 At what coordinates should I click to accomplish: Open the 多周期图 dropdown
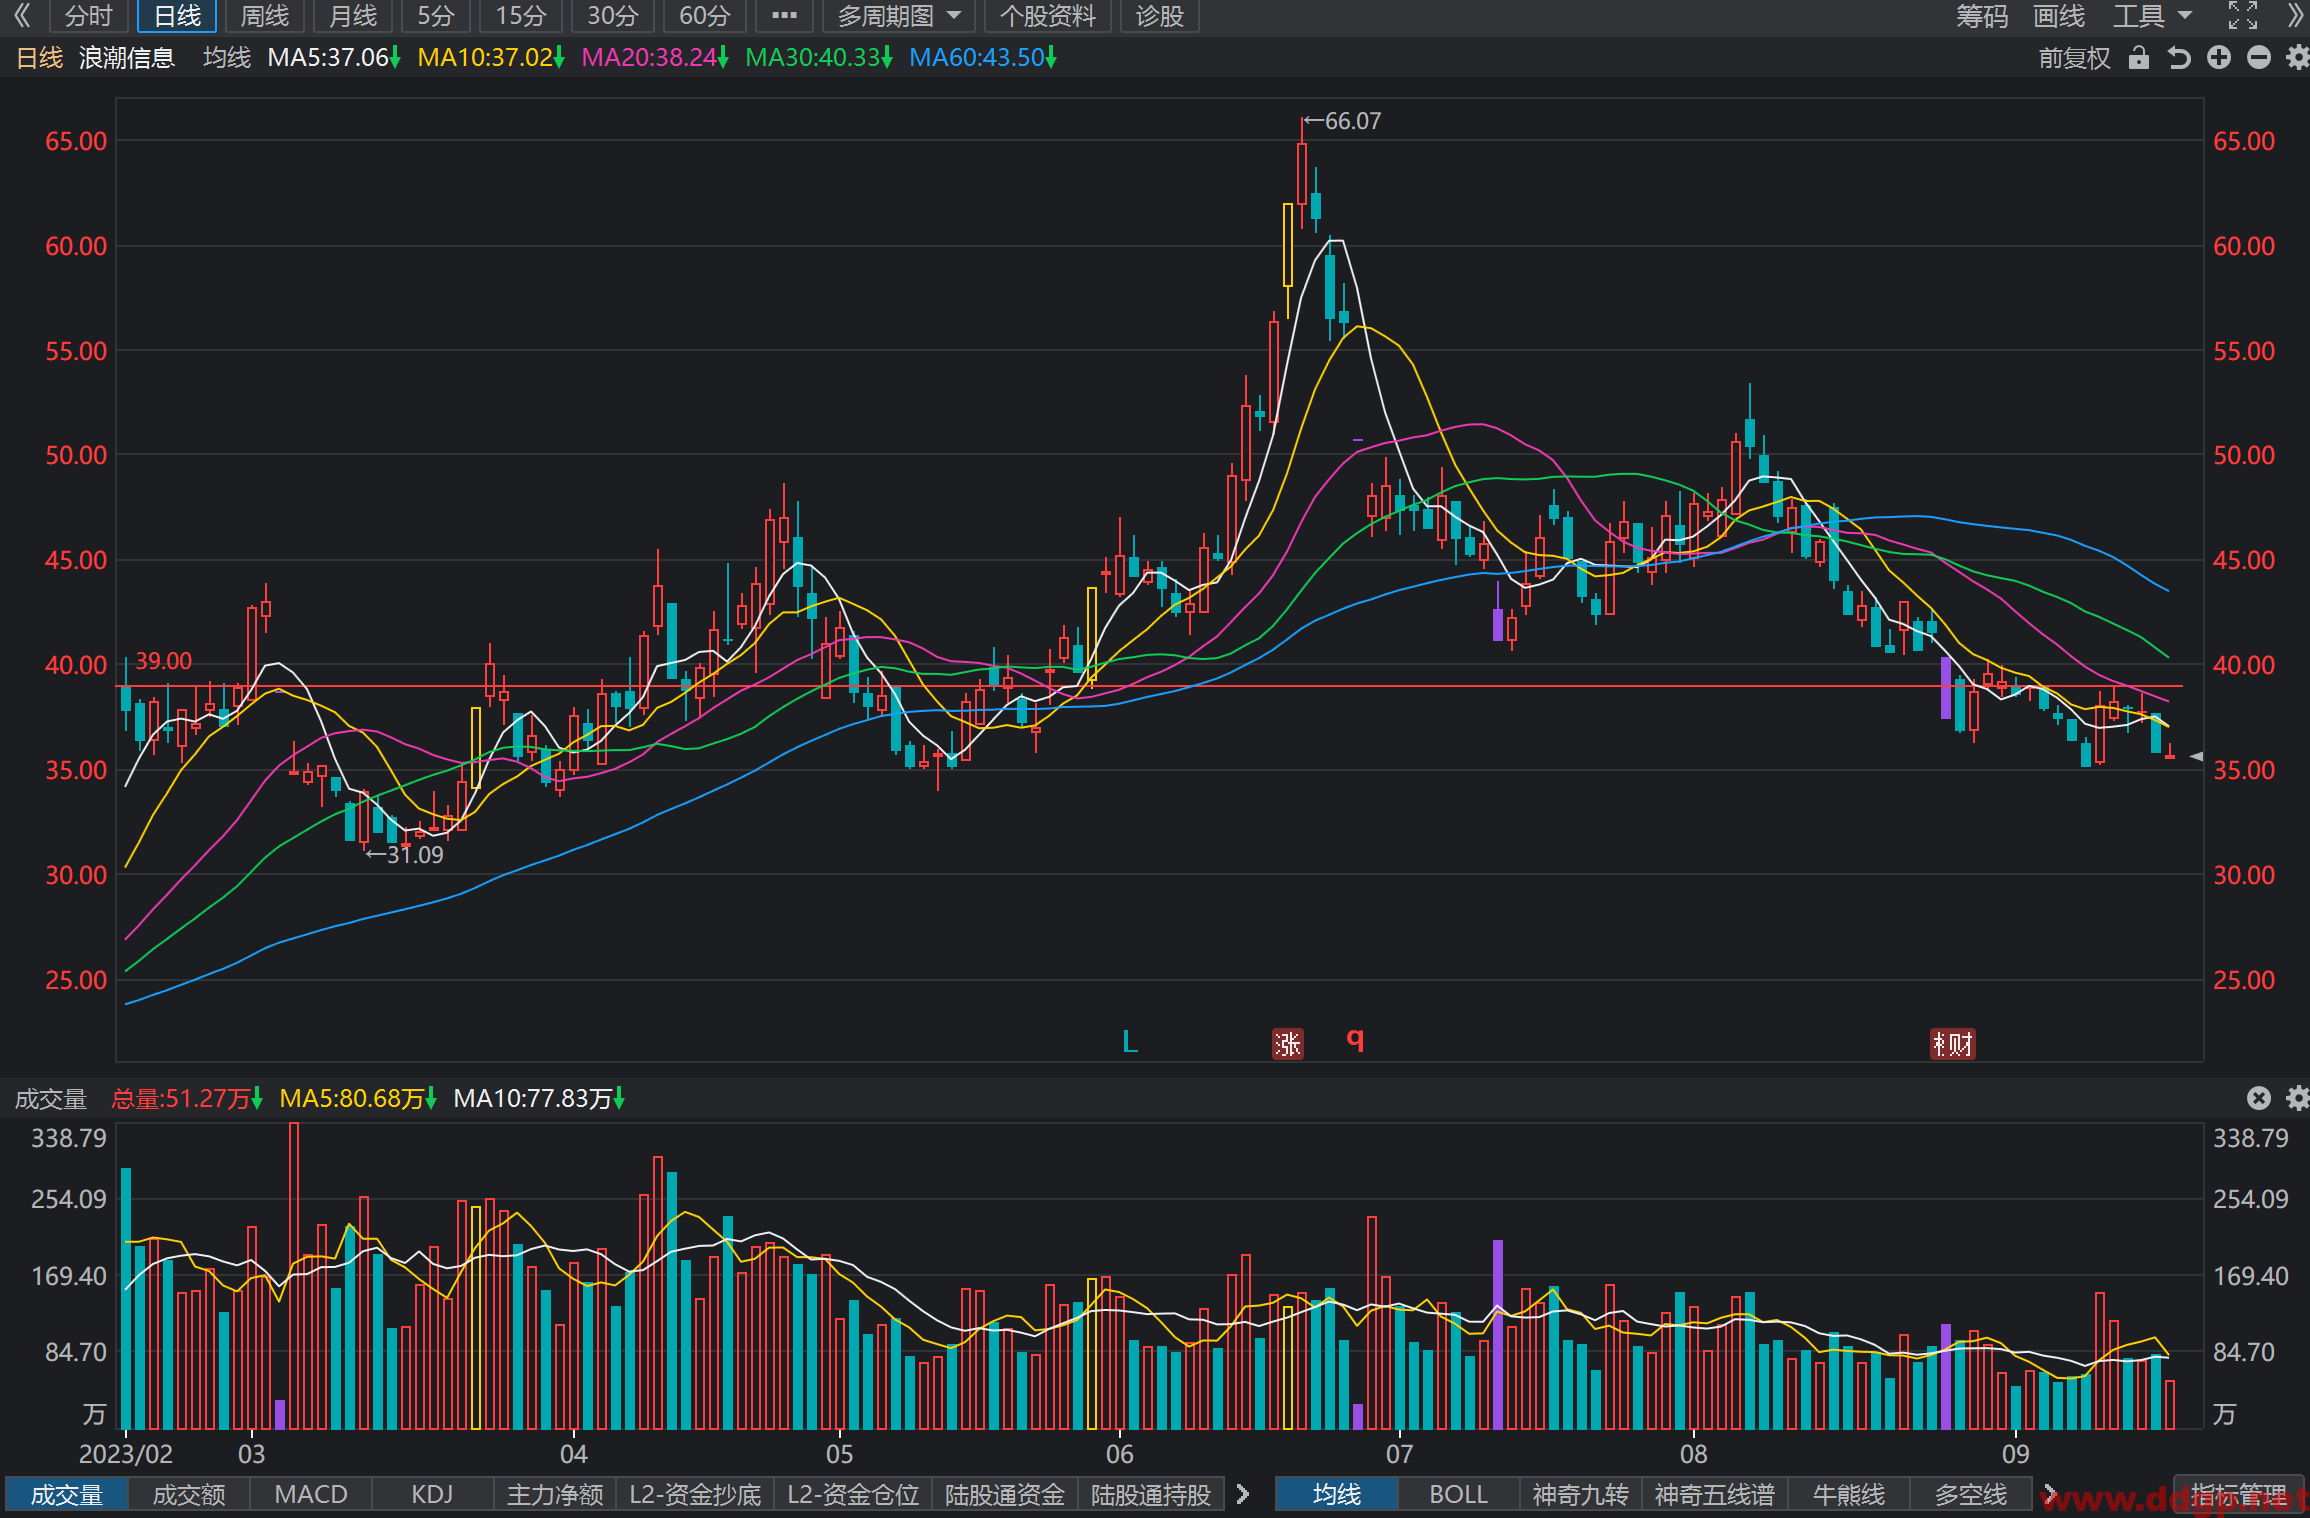point(899,16)
